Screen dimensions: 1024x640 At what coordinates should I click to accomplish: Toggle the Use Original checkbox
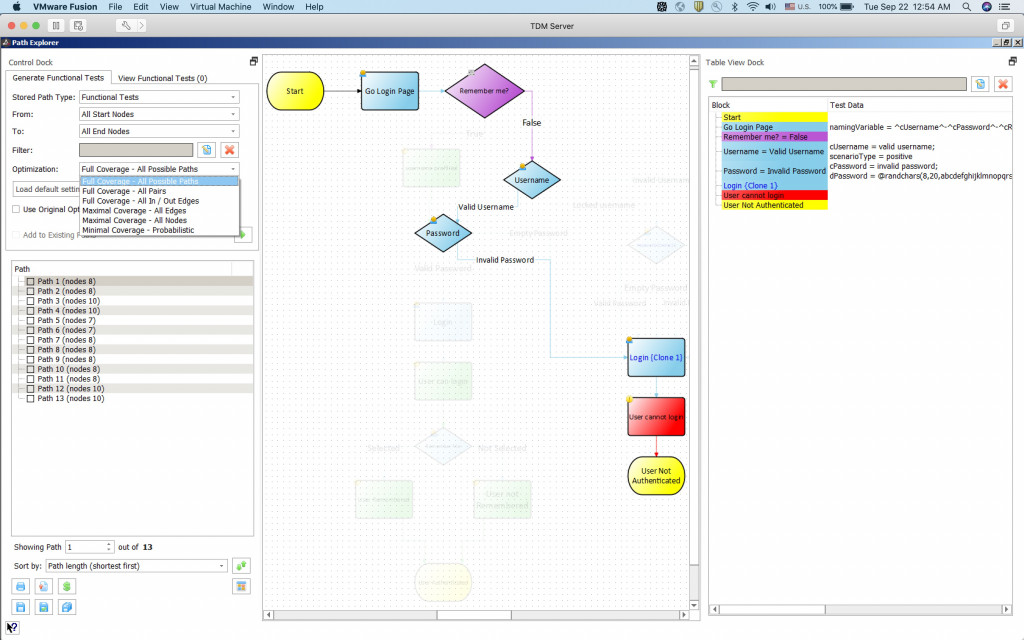click(16, 210)
